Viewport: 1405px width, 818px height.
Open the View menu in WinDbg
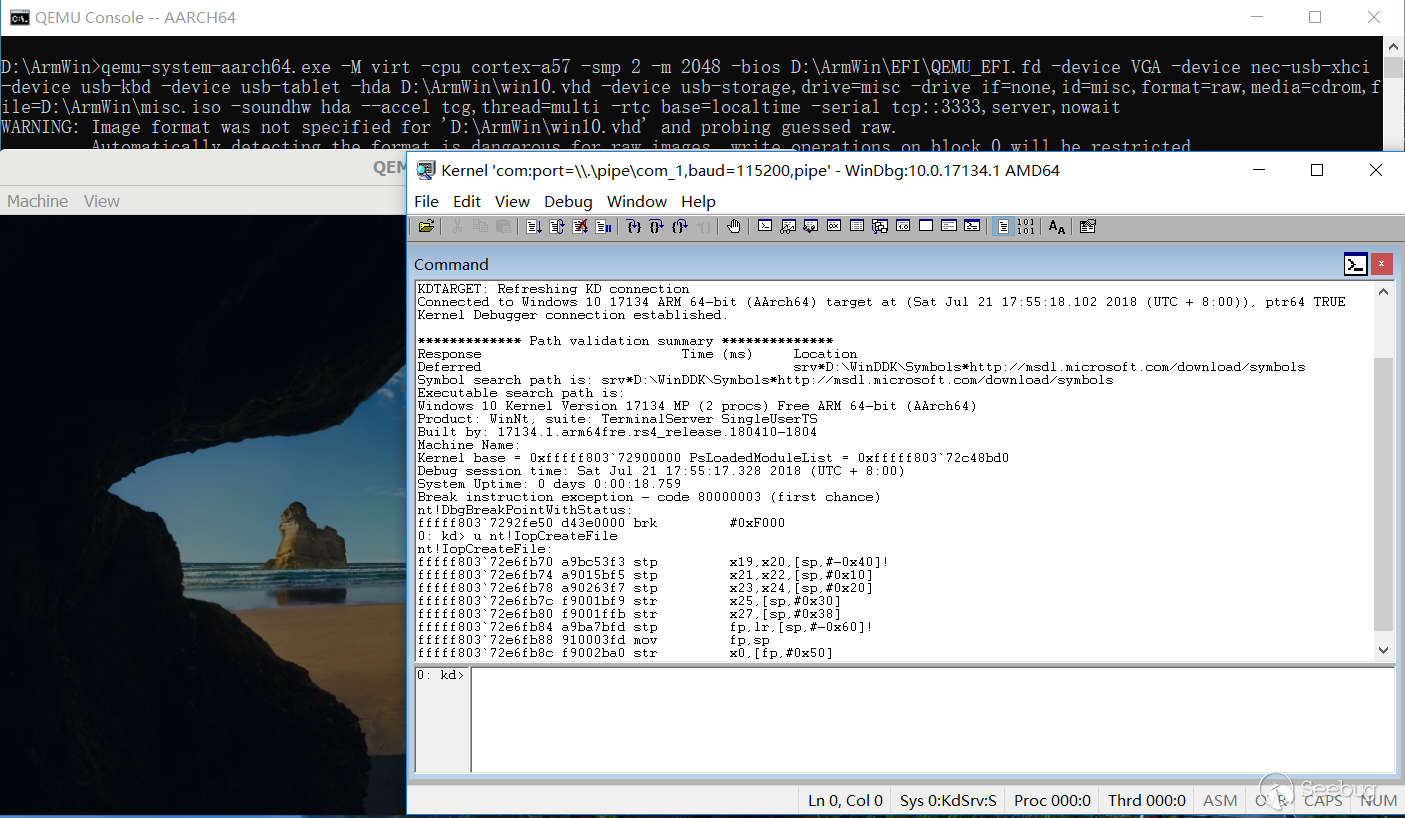[x=513, y=201]
